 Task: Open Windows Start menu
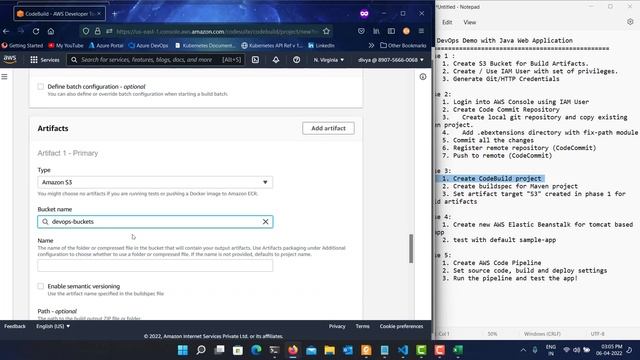pyautogui.click(x=183, y=350)
